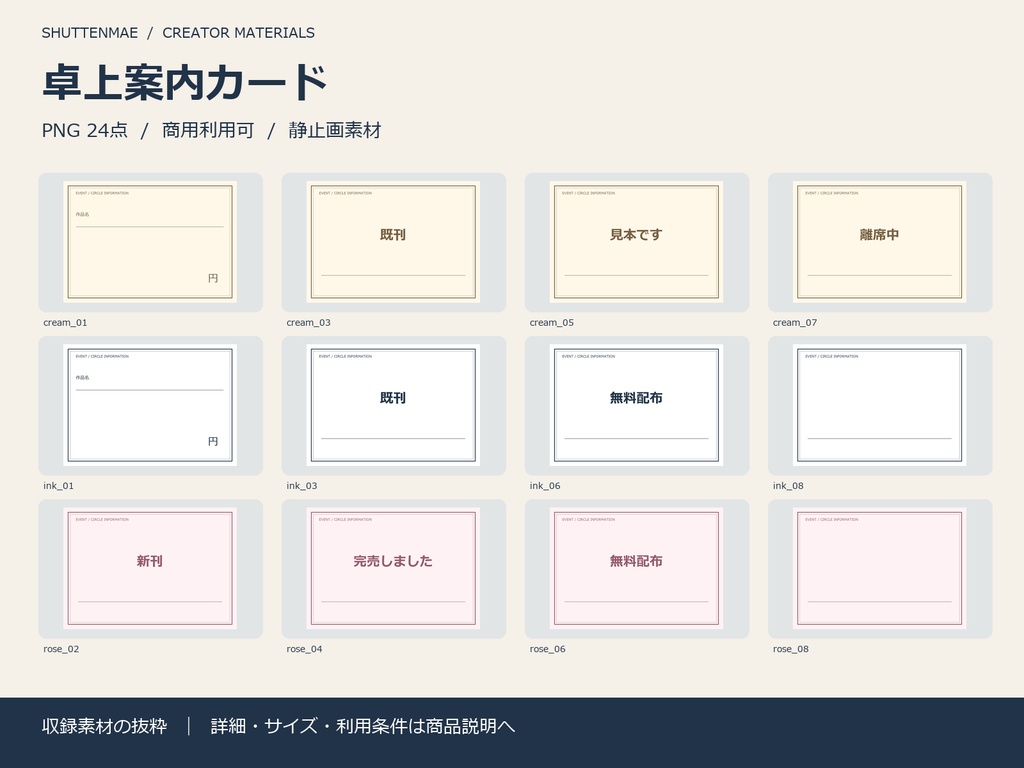Open the cream_01 card thumbnail

click(x=150, y=242)
